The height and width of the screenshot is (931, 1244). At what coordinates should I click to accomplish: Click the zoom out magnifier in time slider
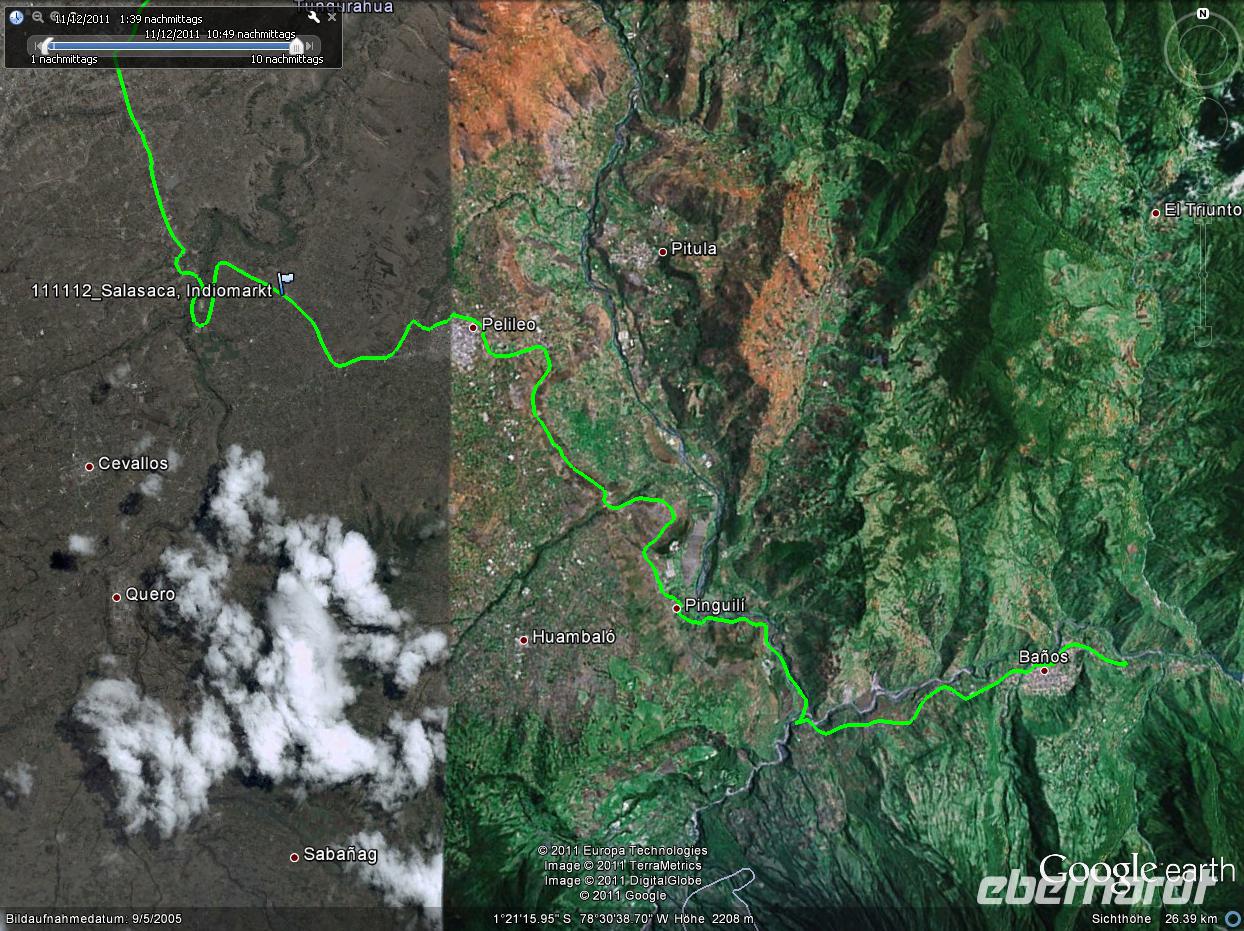(x=38, y=17)
